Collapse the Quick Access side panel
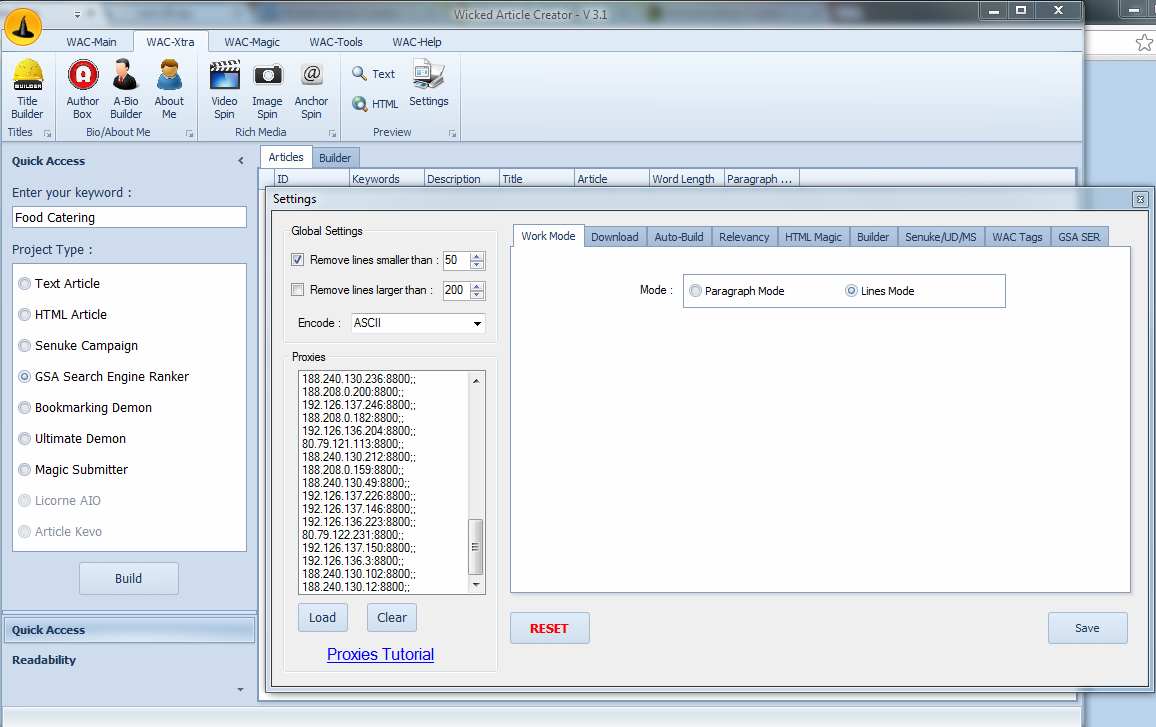The image size is (1156, 727). [240, 161]
